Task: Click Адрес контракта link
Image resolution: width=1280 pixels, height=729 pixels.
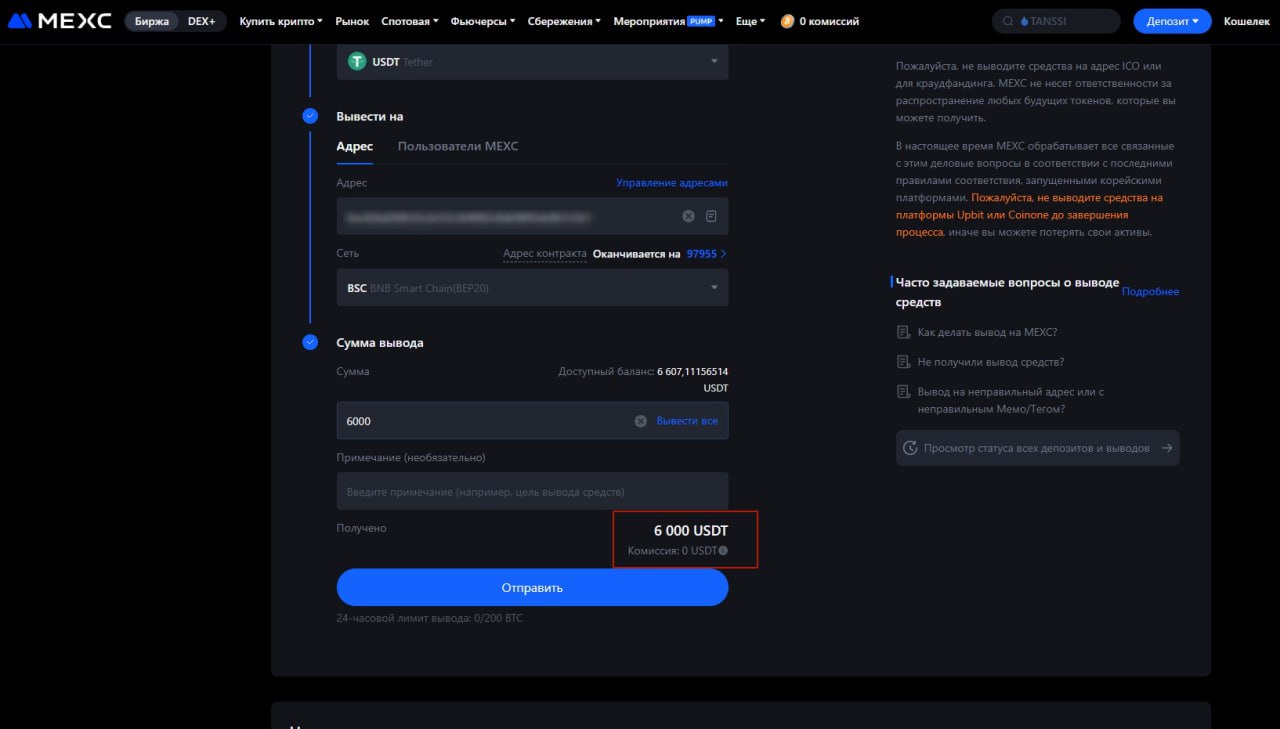Action: [x=545, y=254]
